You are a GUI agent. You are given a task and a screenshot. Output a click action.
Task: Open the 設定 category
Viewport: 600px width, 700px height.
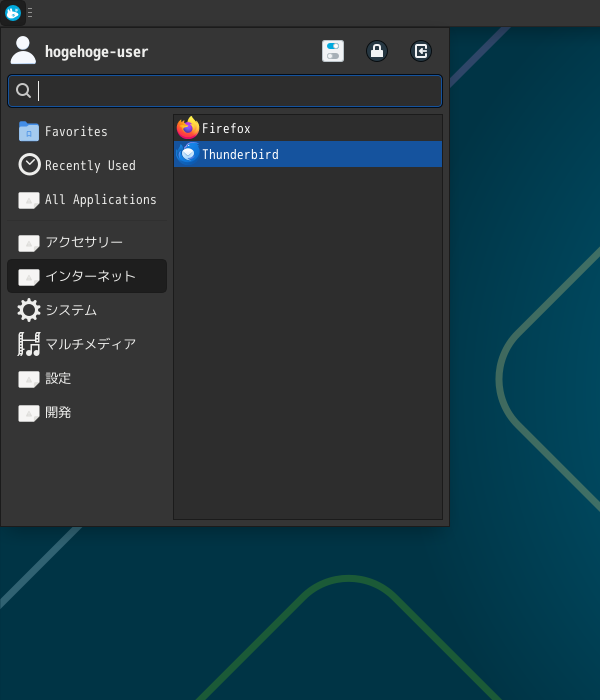pyautogui.click(x=87, y=379)
